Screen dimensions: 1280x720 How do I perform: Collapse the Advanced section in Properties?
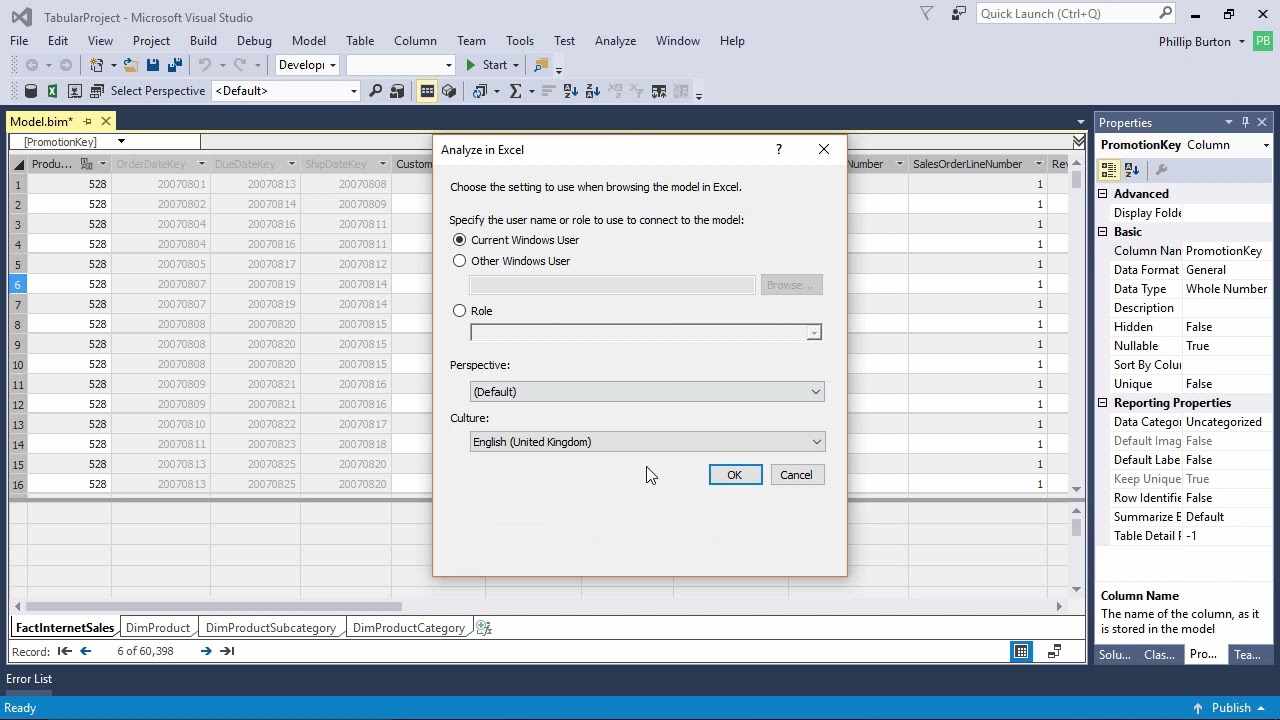[1103, 194]
